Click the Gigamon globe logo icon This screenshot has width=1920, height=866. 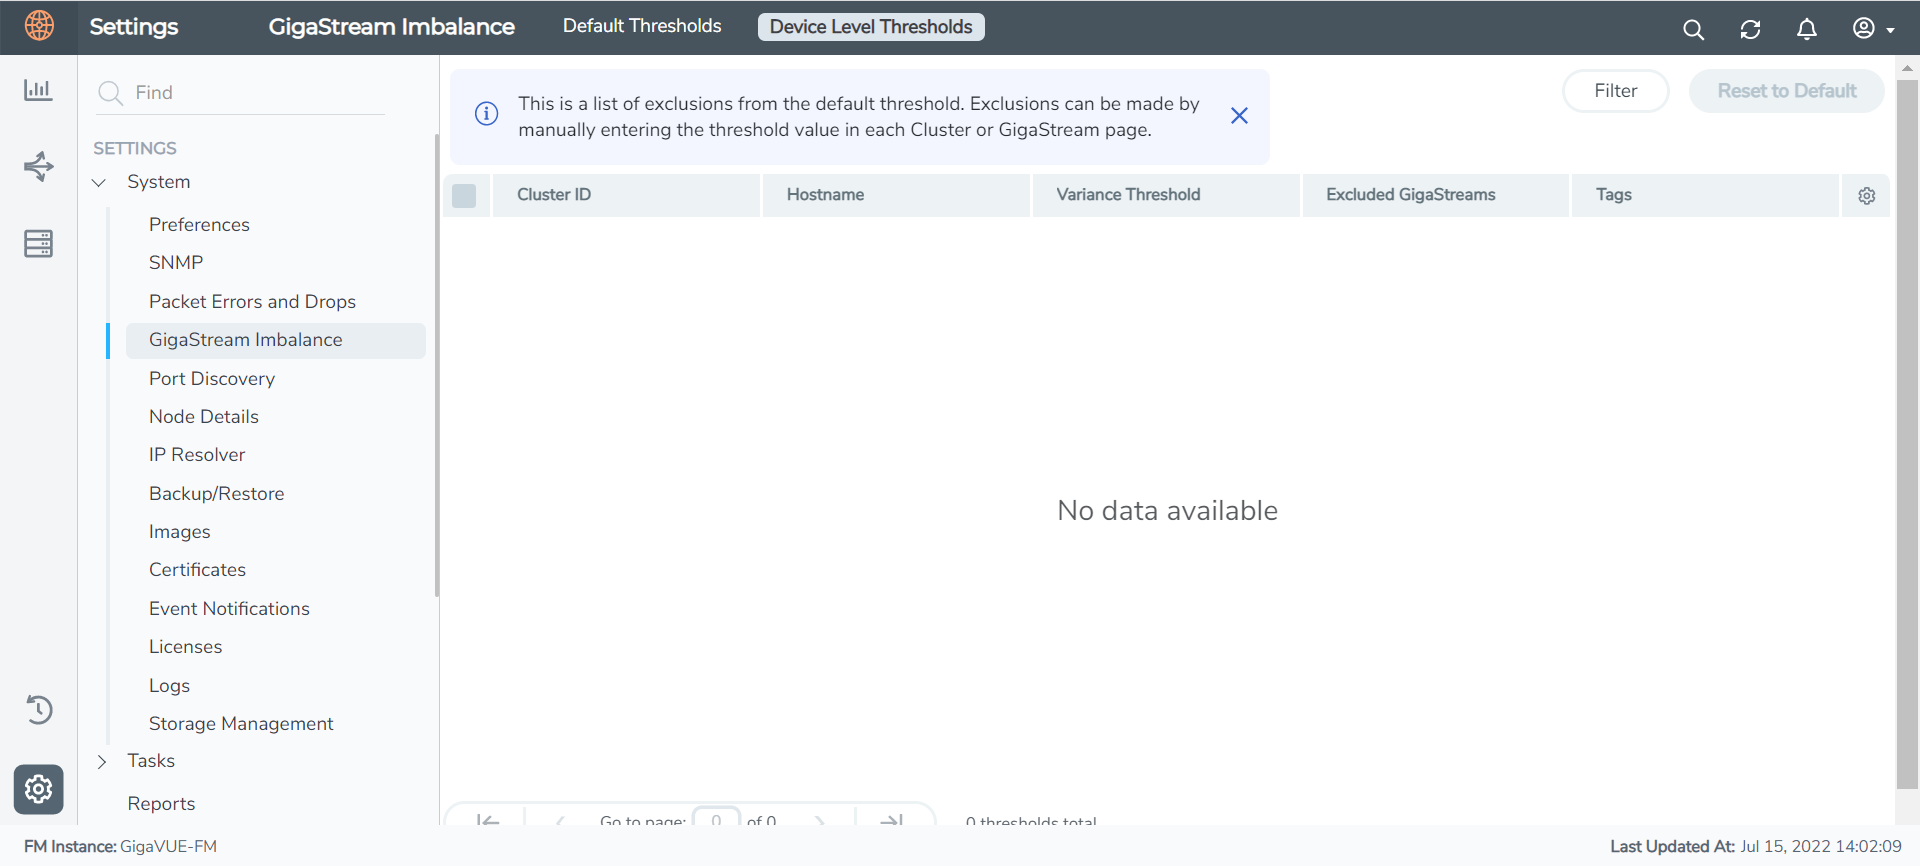tap(39, 26)
